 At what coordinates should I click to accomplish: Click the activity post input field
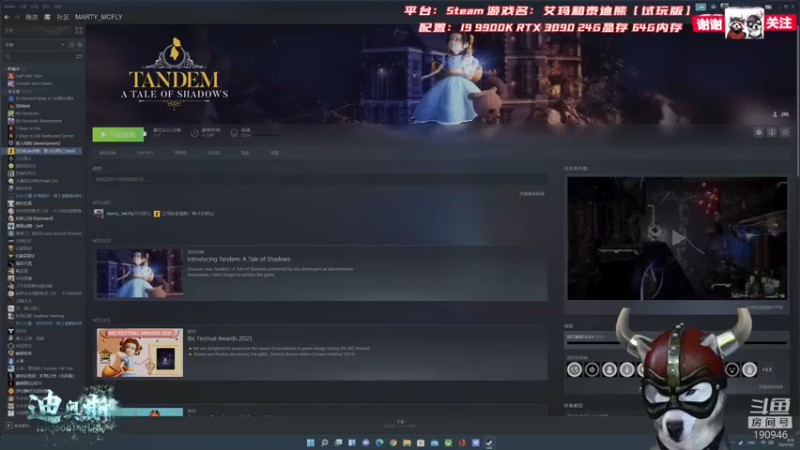tap(319, 180)
